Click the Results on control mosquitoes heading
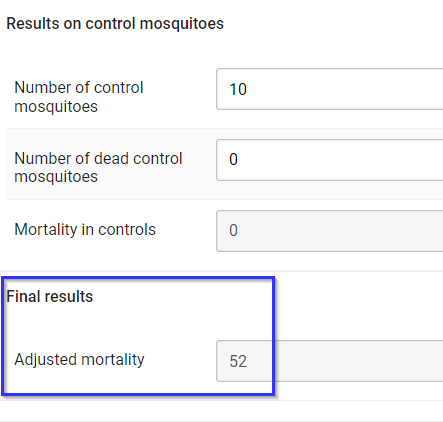 [115, 24]
